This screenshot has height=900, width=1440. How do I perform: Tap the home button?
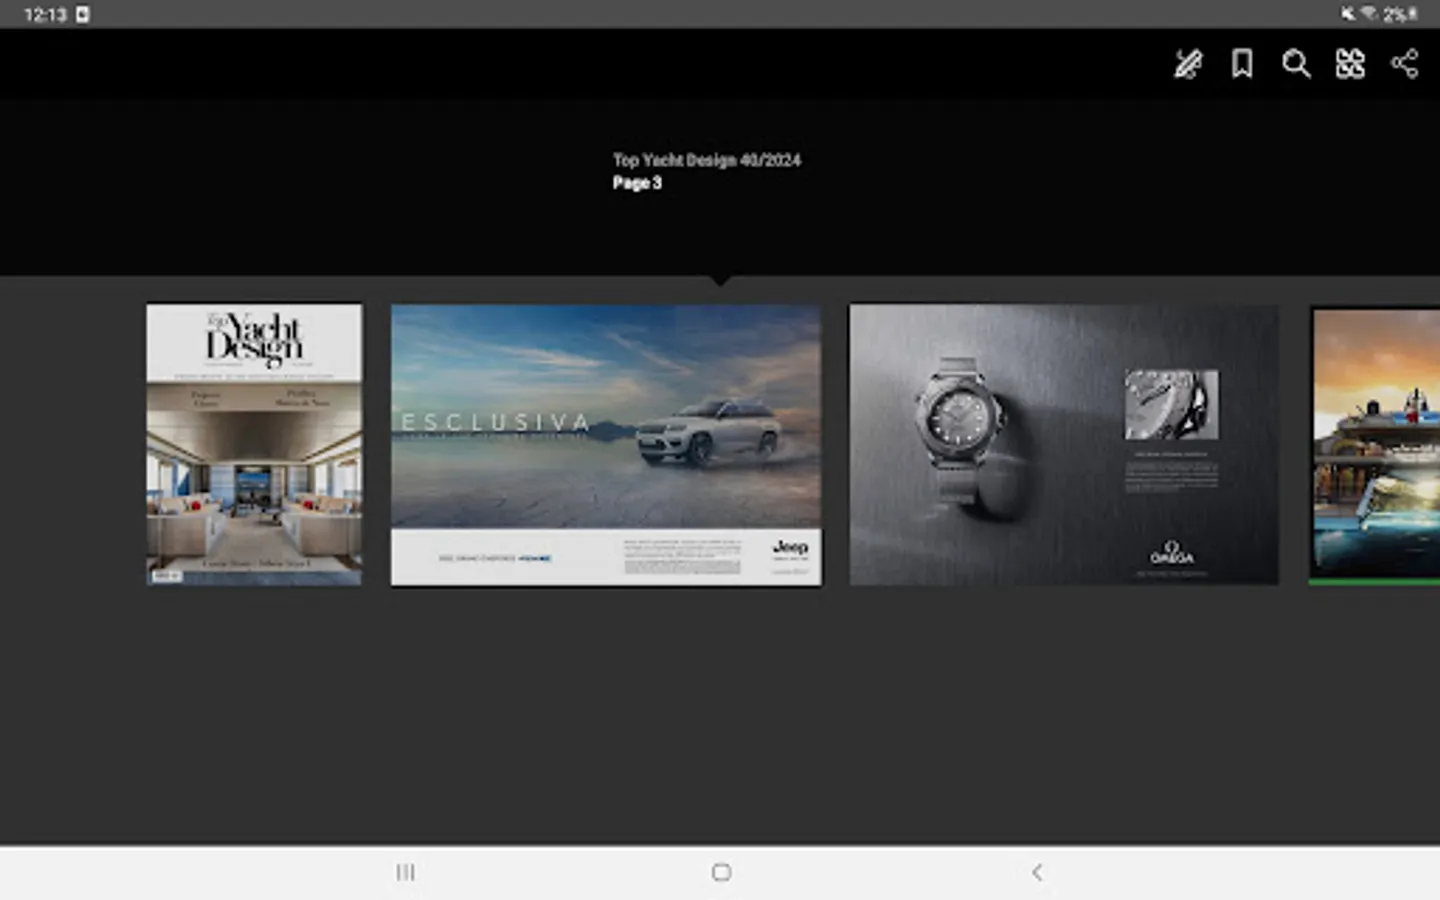tap(720, 872)
